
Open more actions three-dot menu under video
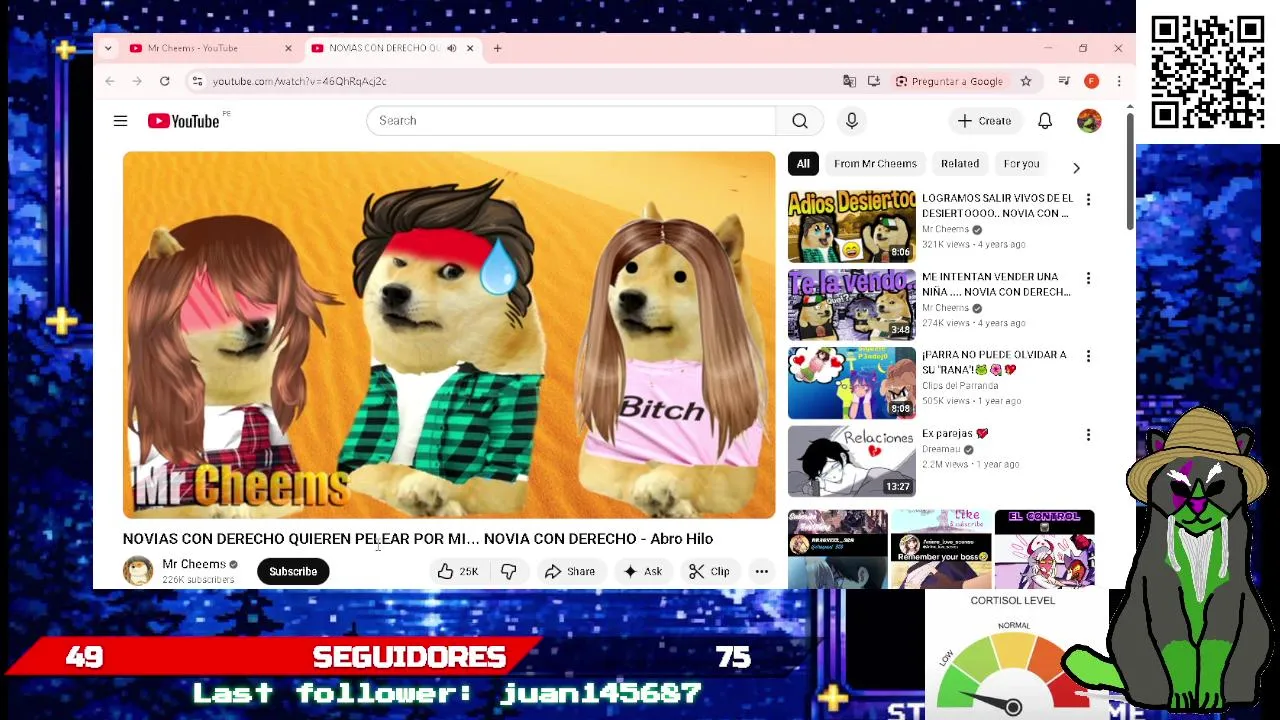[x=762, y=572]
